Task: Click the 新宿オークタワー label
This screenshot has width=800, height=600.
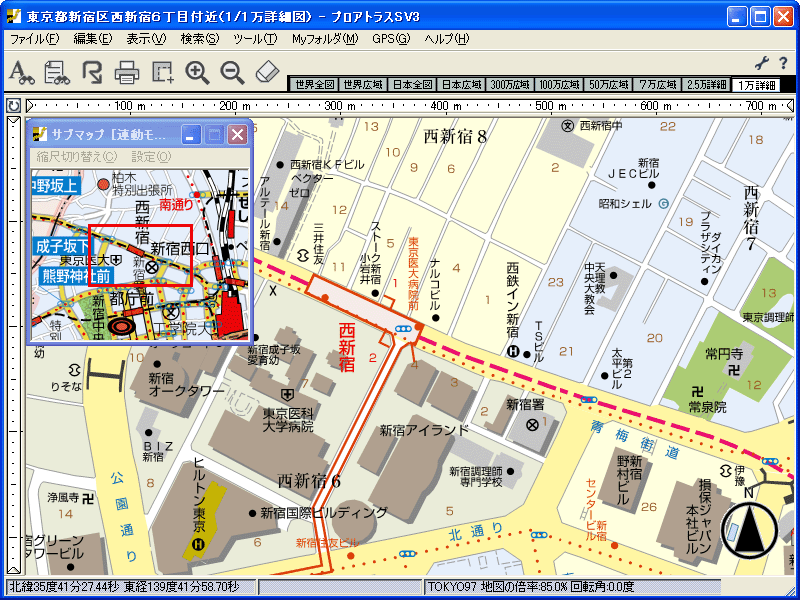Action: point(186,385)
